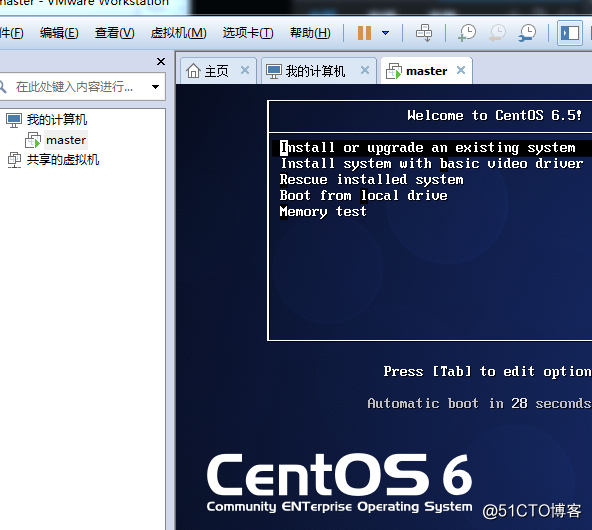Click the library search input field

76,87
